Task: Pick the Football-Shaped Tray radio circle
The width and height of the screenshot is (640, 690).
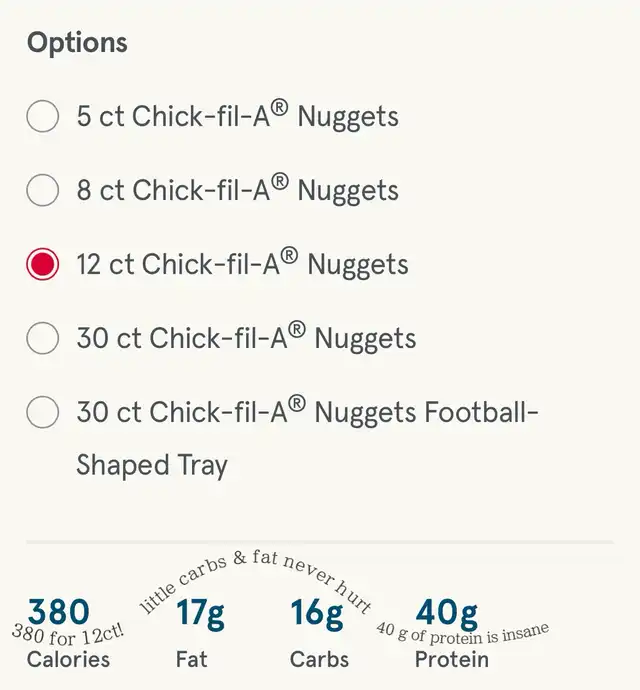Action: pos(42,412)
